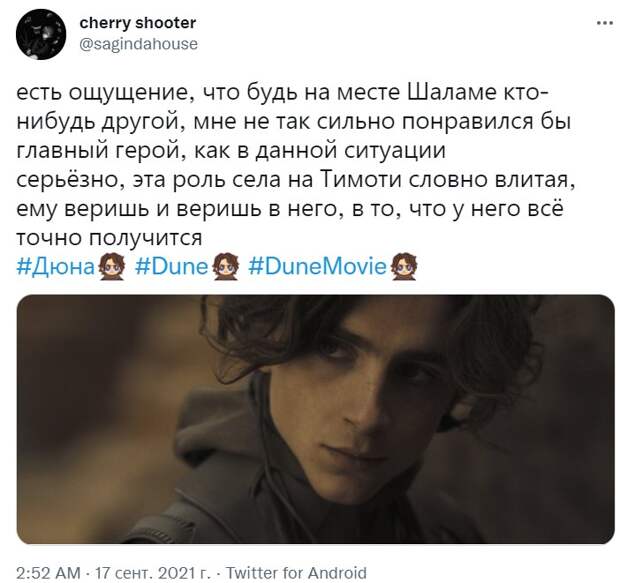Screen dimensions: 620x583
Task: Click the word Тимоти in the tweet
Action: [361, 180]
